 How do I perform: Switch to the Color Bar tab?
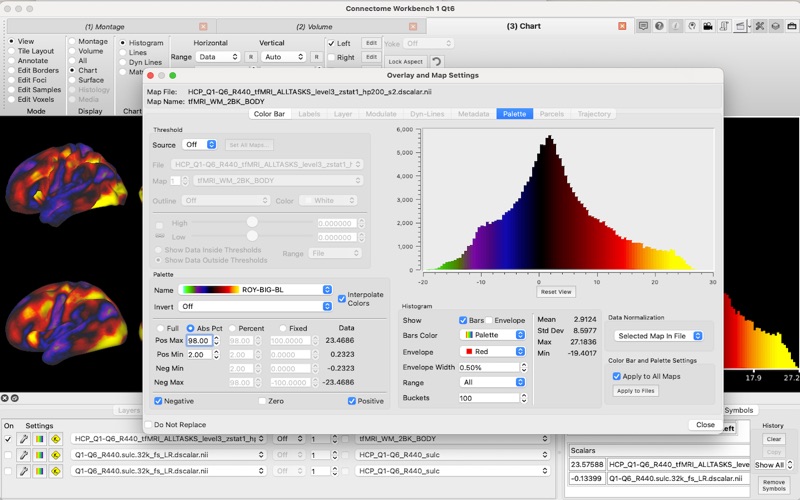[x=269, y=114]
